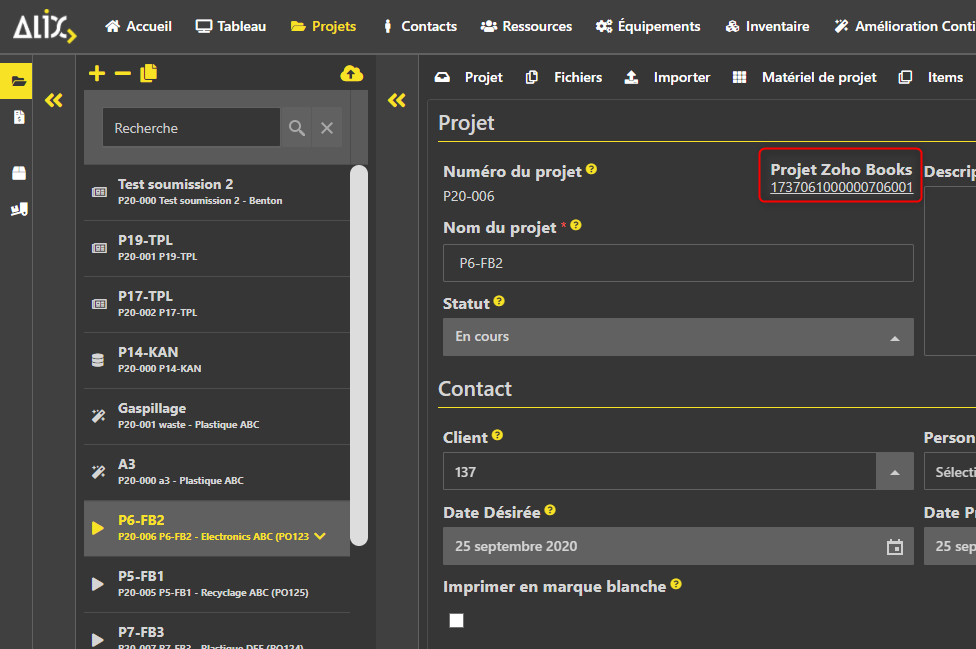This screenshot has width=976, height=649.
Task: Open the Tableau menu
Action: pyautogui.click(x=231, y=26)
